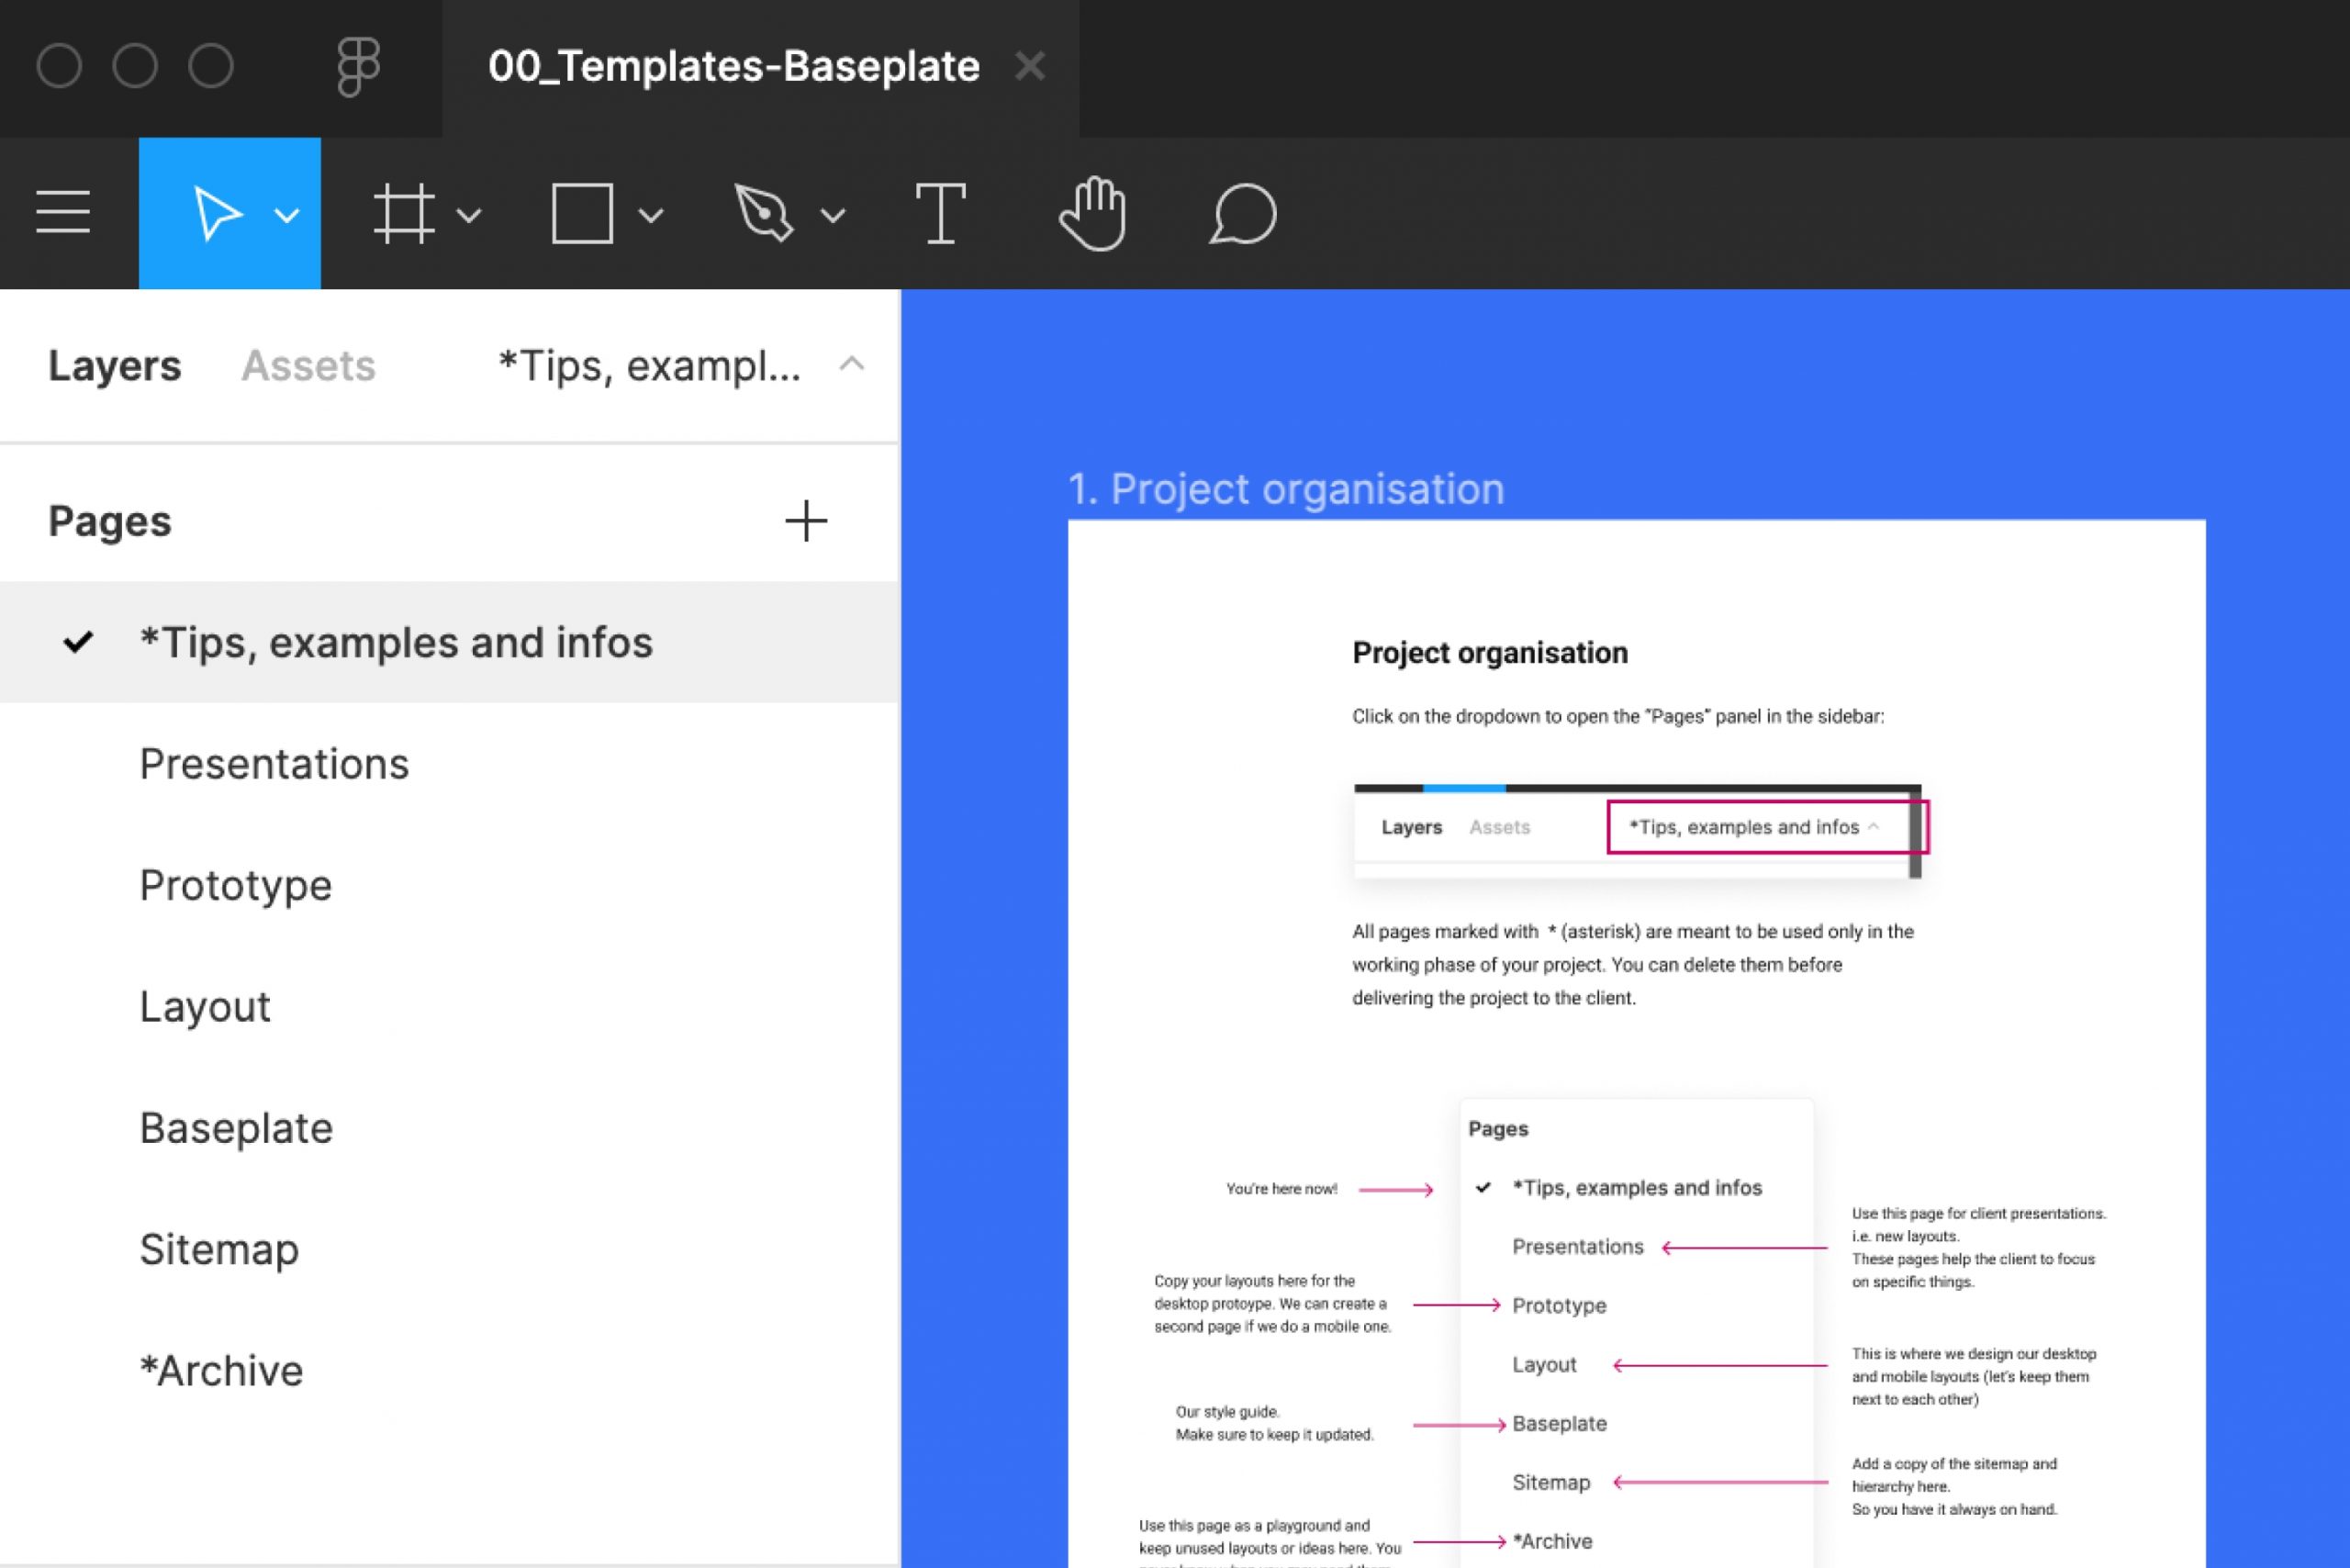The width and height of the screenshot is (2350, 1568).
Task: Open the hamburger main menu
Action: pos(63,212)
